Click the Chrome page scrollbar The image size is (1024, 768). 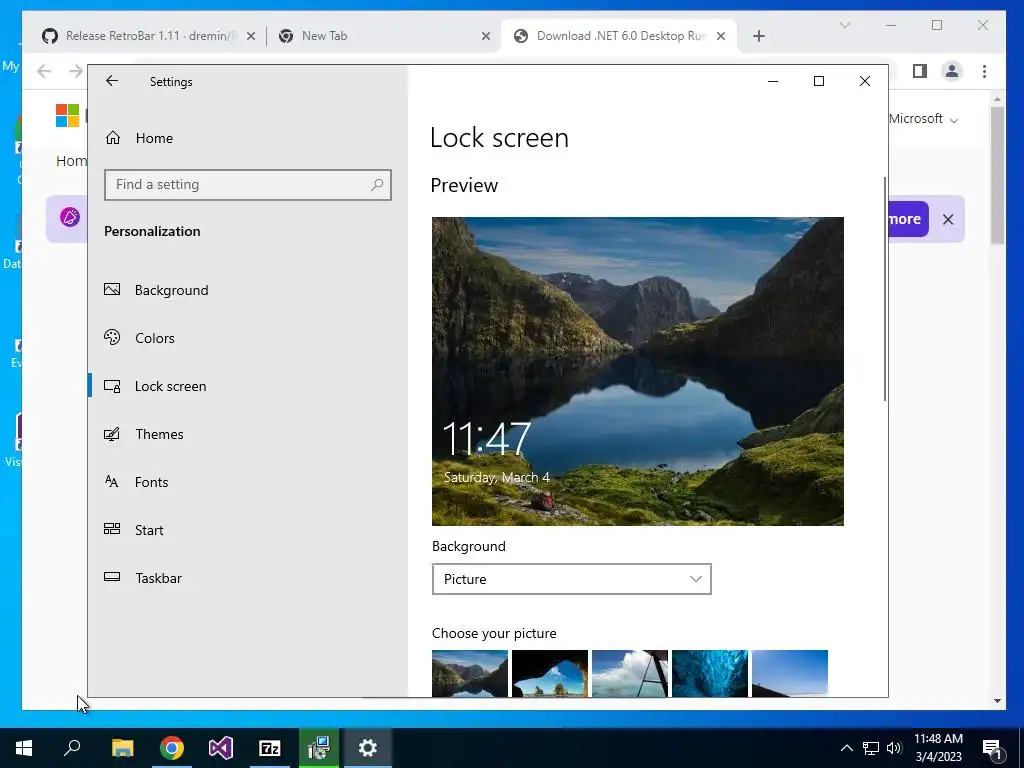tap(997, 175)
